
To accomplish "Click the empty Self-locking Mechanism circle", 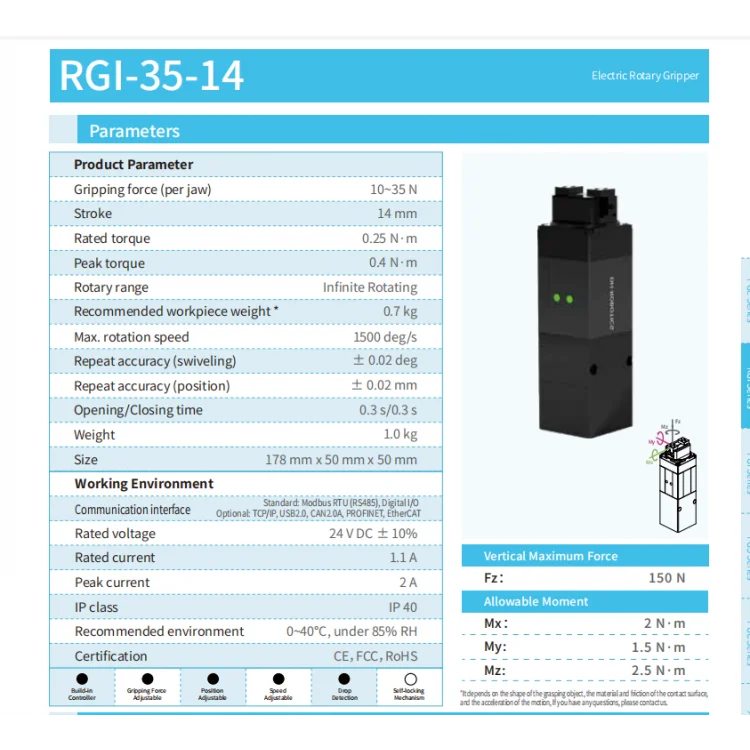I will (409, 679).
